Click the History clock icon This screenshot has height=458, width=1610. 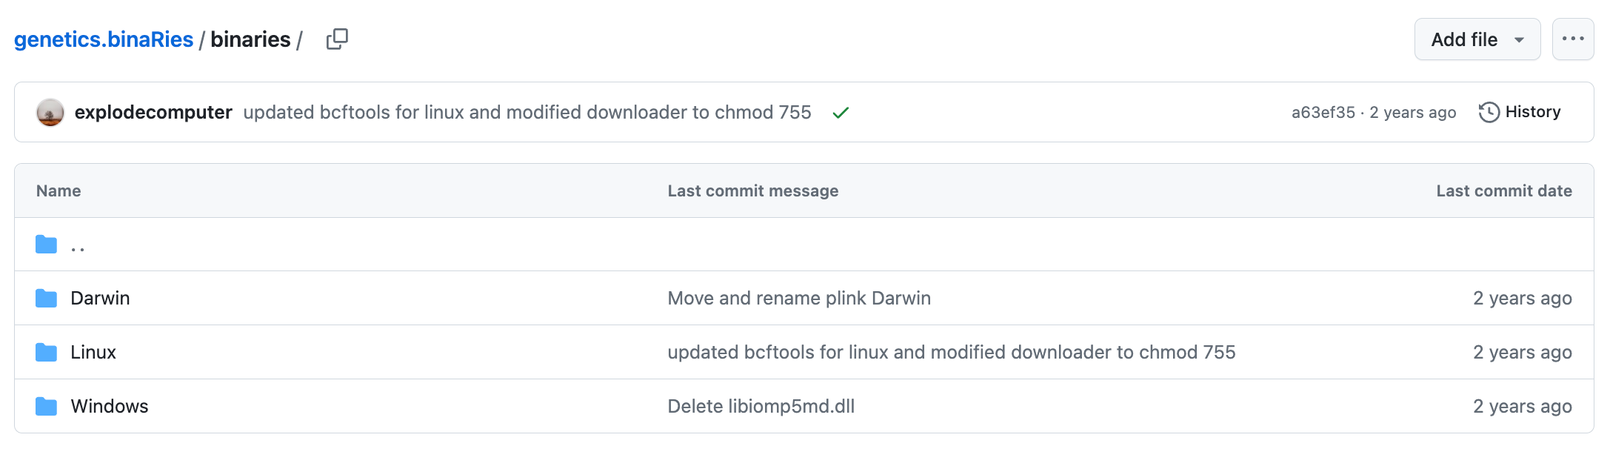[x=1489, y=112]
